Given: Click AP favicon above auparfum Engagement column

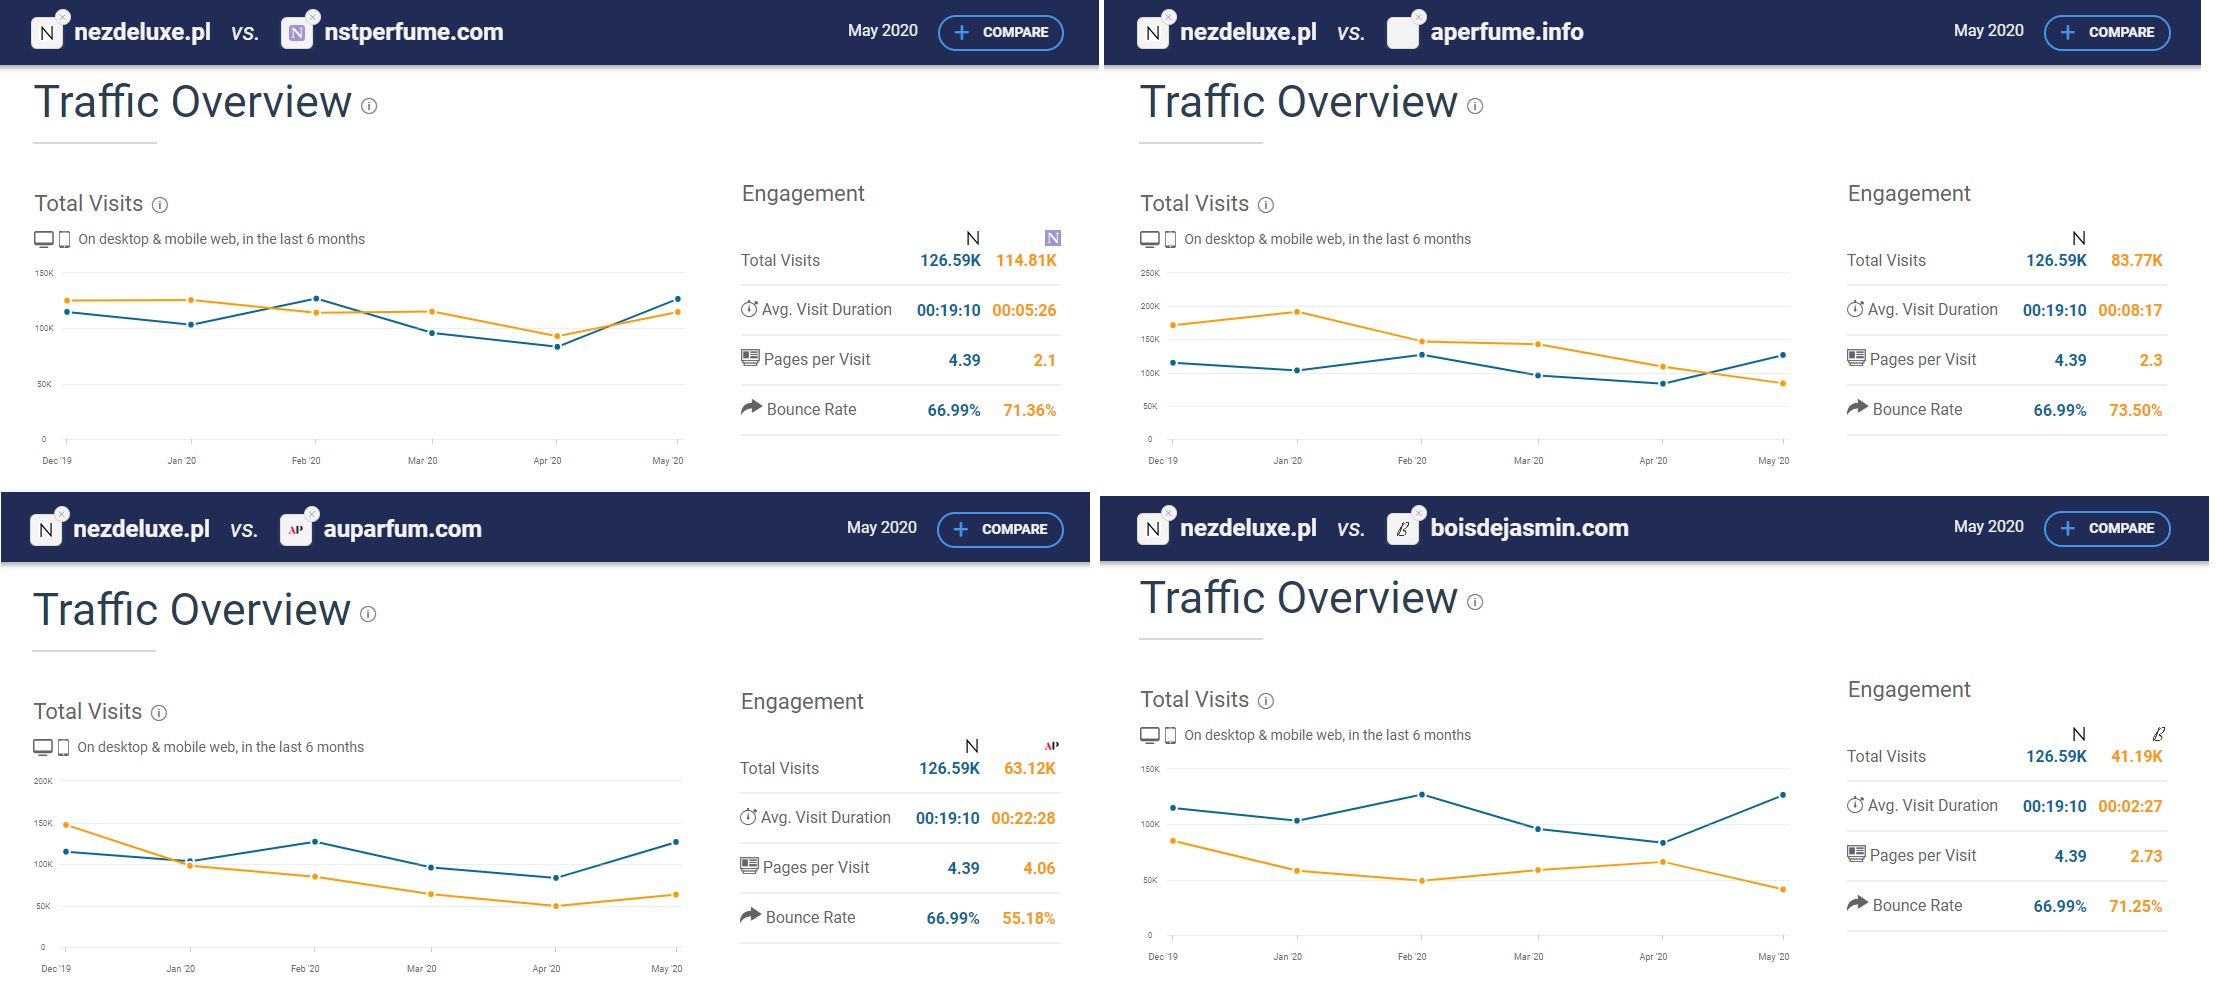Looking at the screenshot, I should (1051, 746).
